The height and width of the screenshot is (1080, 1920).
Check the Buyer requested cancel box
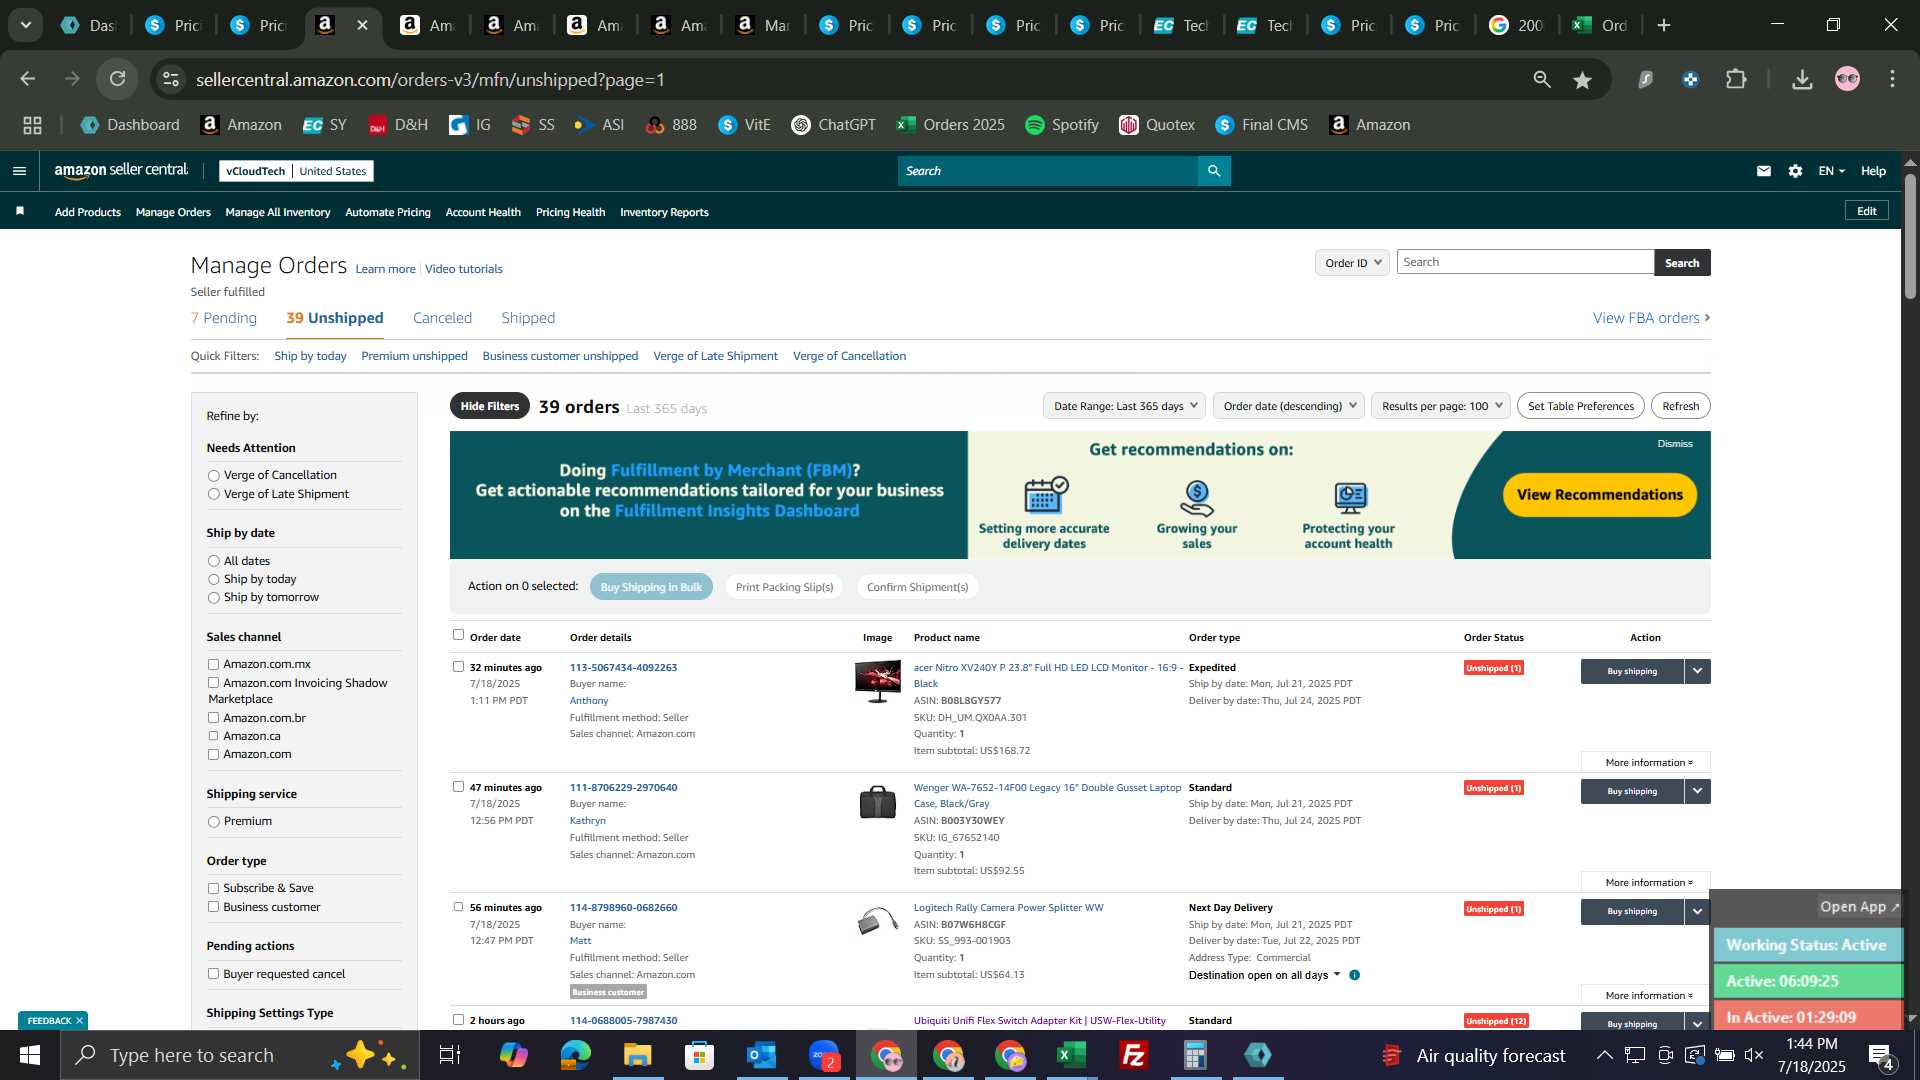[x=213, y=974]
